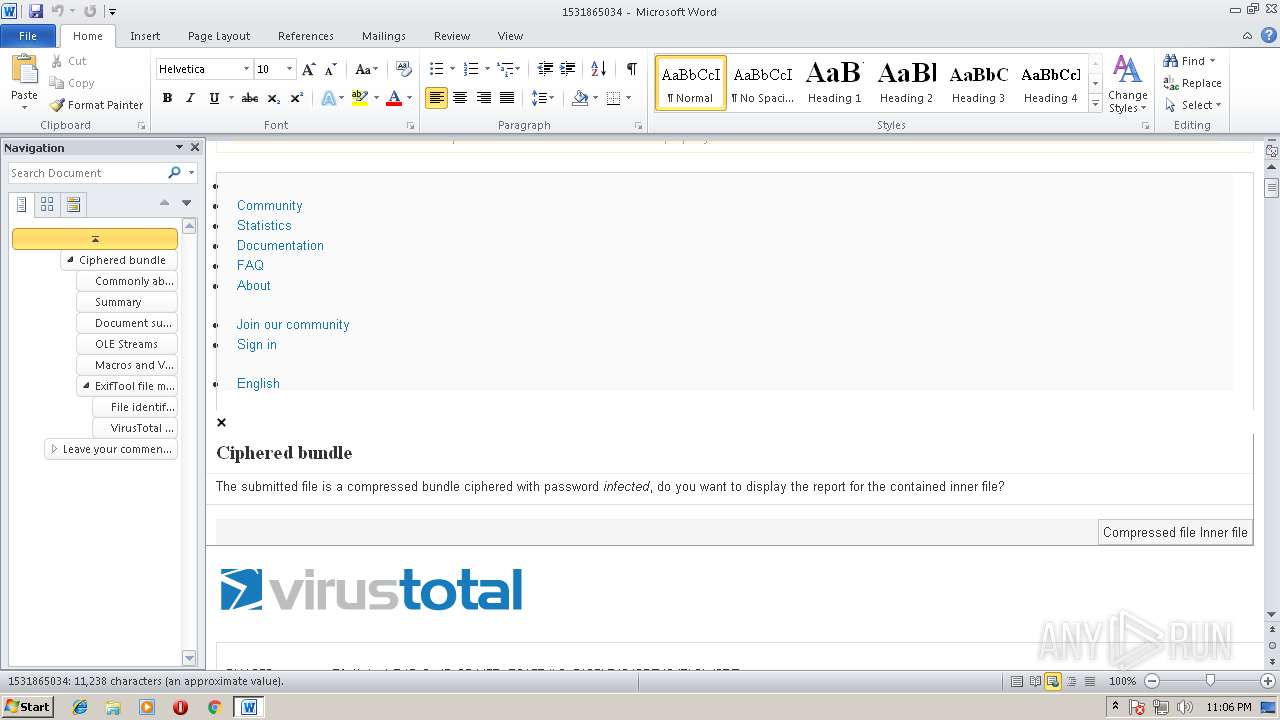Open the Sign in link
Viewport: 1280px width, 720px height.
click(x=257, y=345)
